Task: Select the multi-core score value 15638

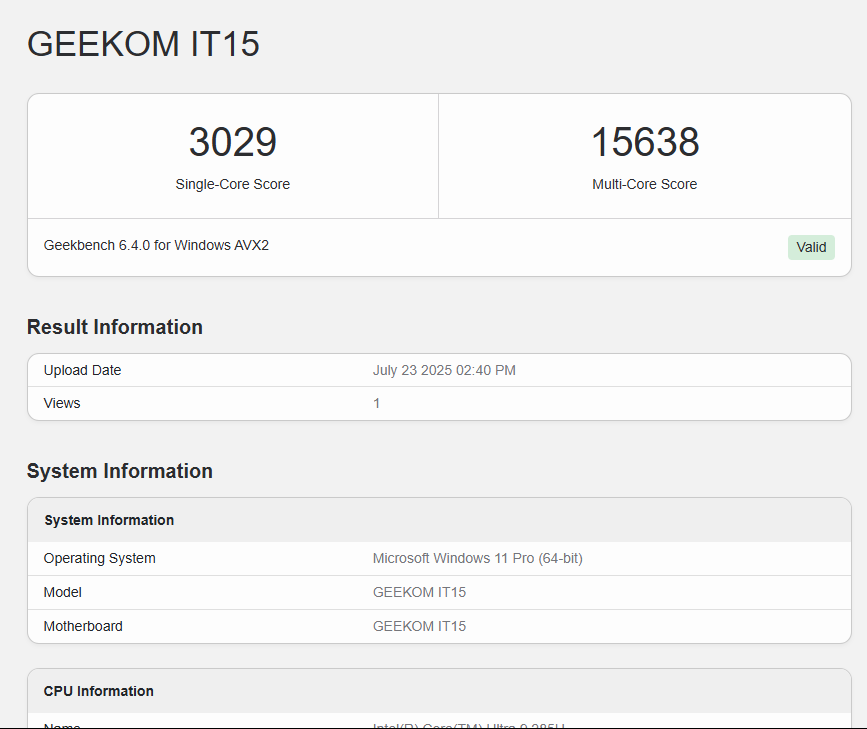Action: click(645, 142)
